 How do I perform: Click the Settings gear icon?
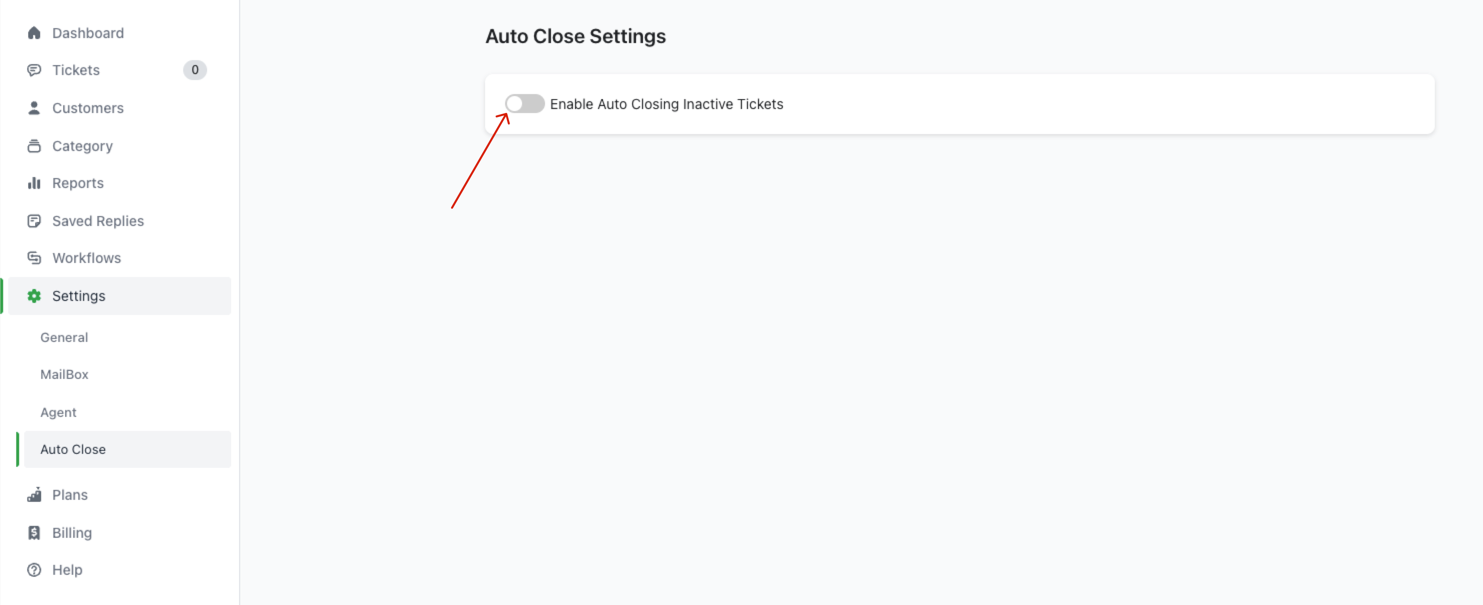point(34,296)
